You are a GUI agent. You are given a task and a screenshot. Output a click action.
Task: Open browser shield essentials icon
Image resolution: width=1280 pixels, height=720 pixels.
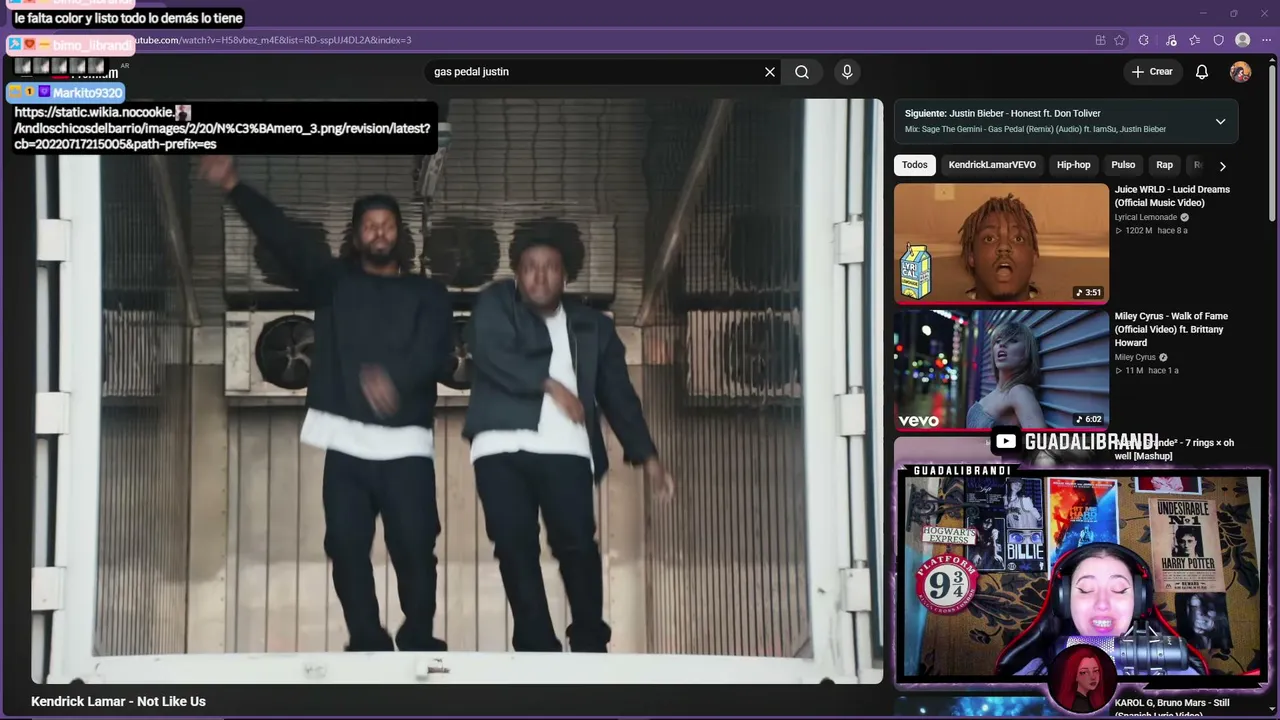(1218, 40)
